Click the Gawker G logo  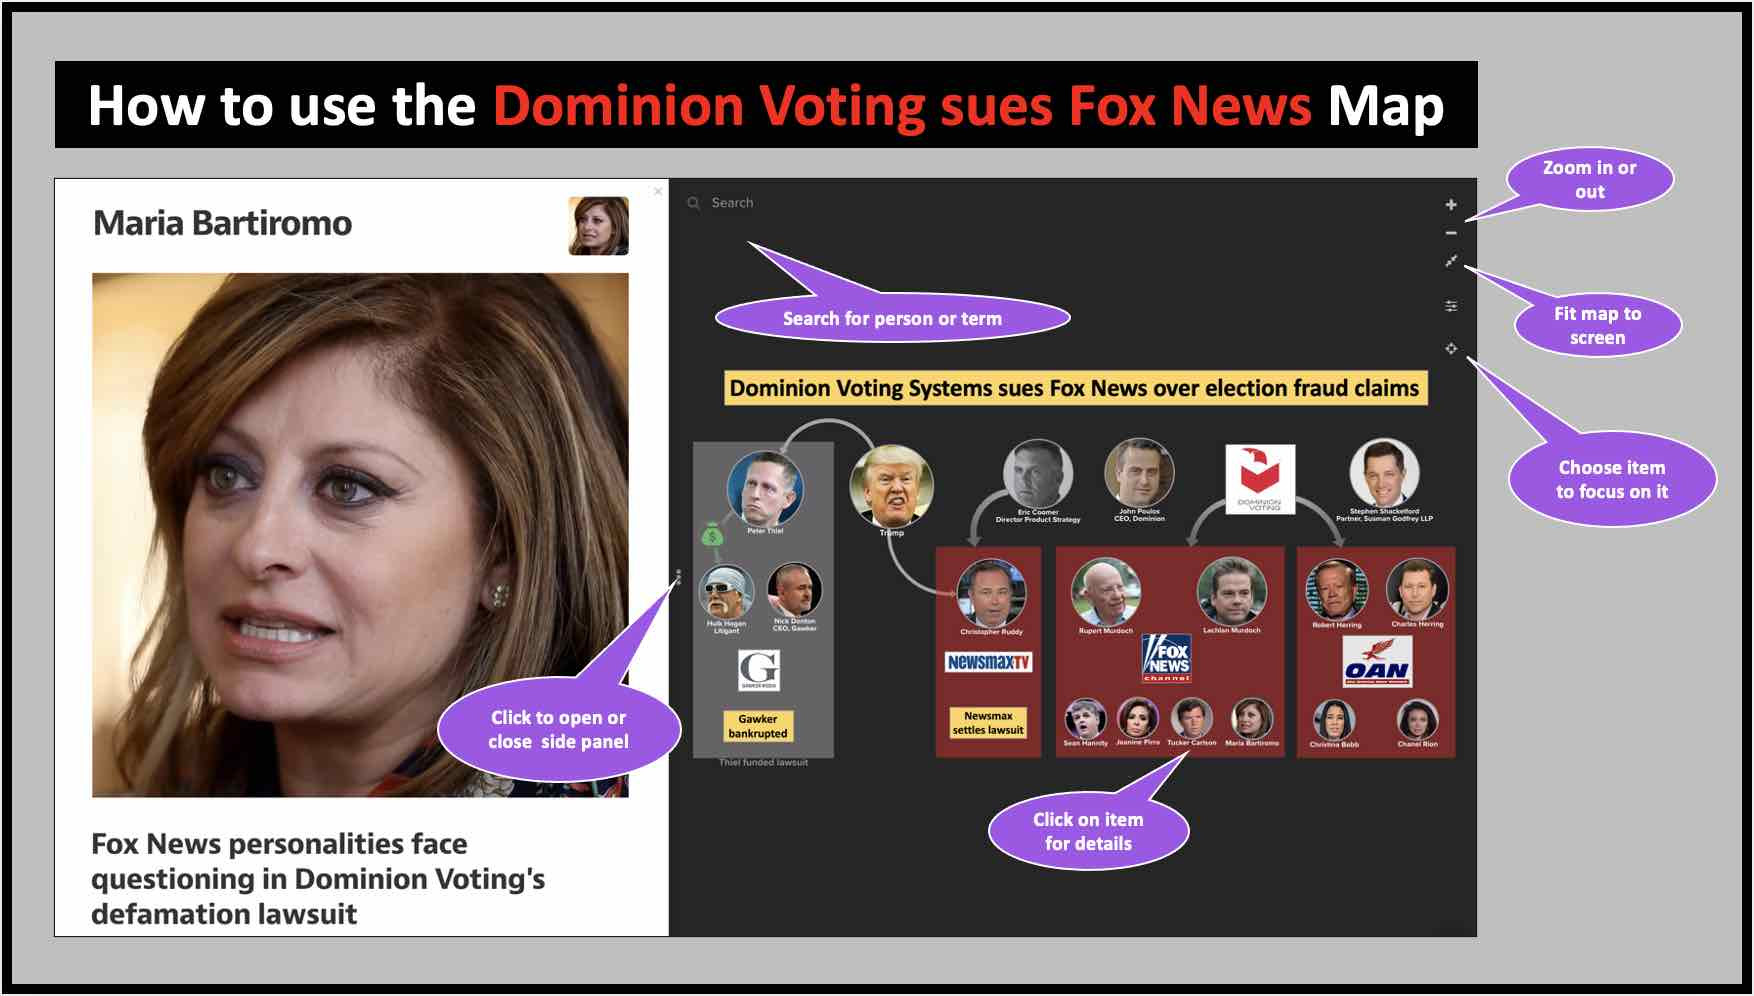click(x=759, y=670)
